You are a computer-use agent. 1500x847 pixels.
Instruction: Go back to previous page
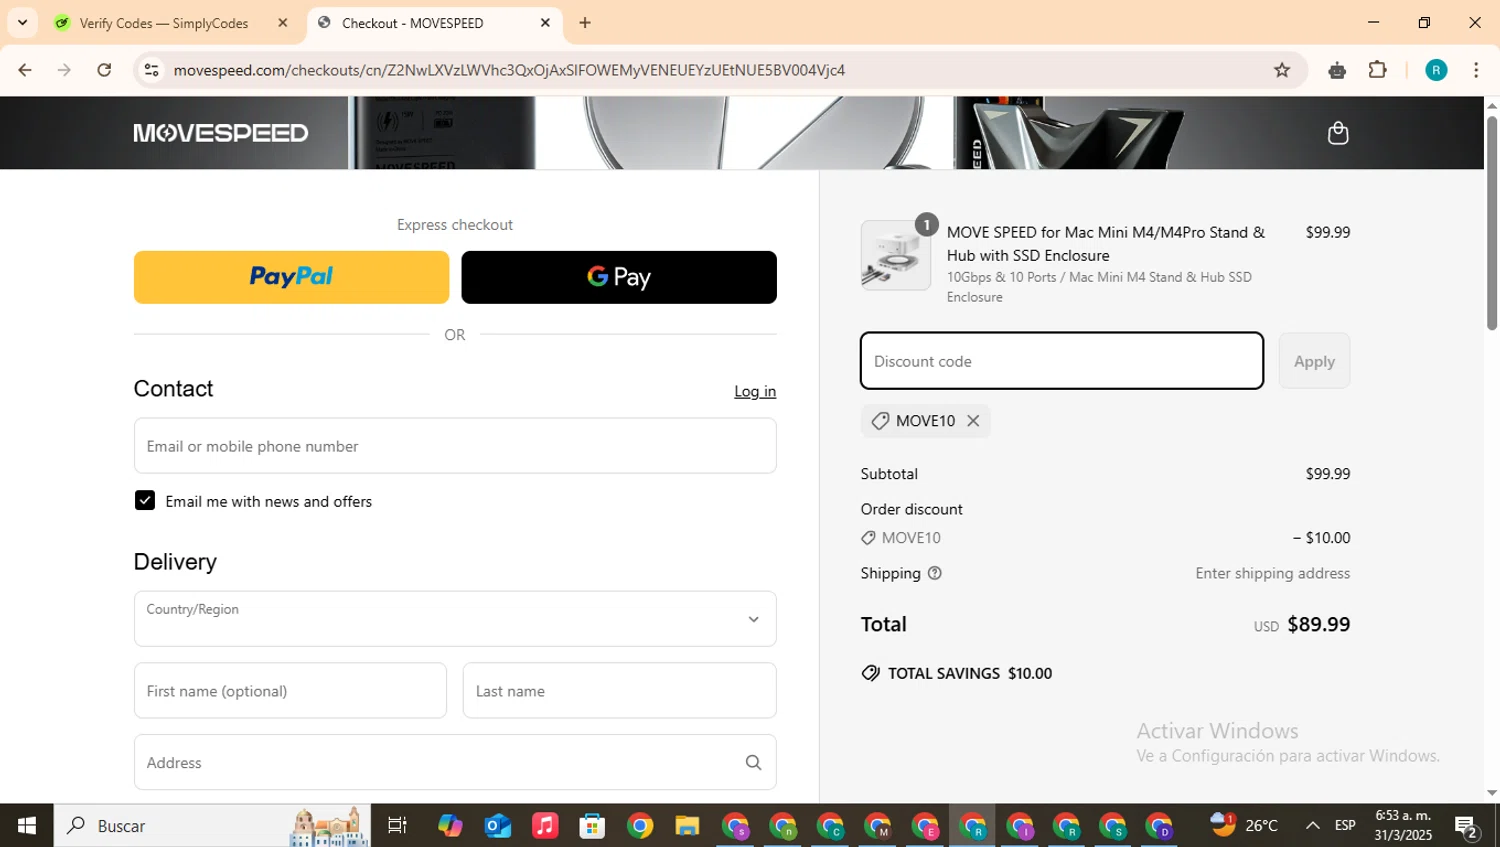click(x=25, y=70)
